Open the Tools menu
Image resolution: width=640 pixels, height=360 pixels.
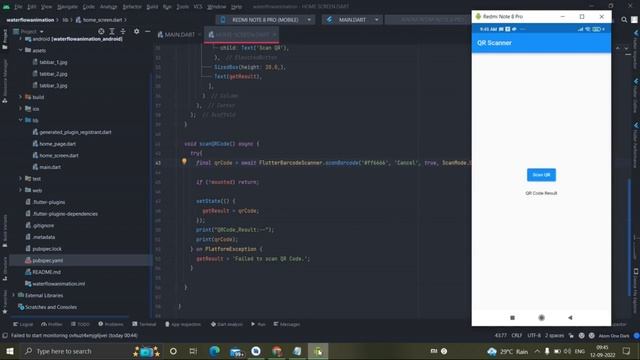click(182, 7)
